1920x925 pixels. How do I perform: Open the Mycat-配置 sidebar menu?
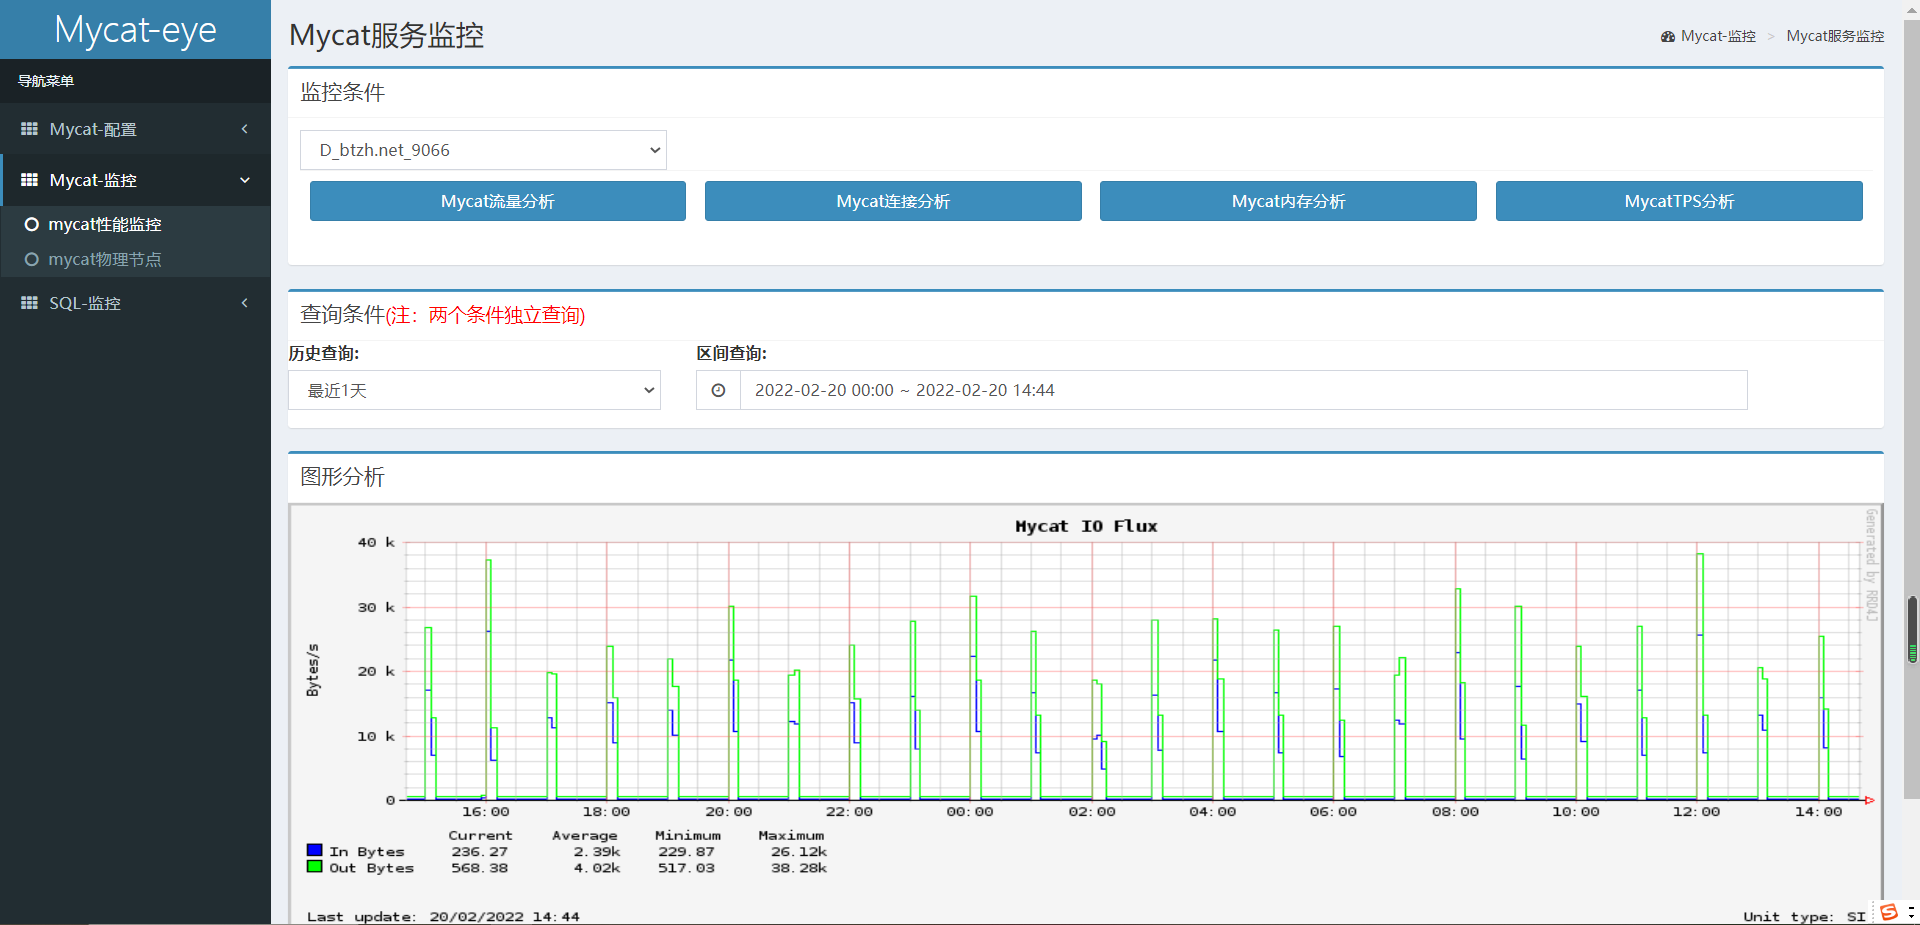(135, 129)
